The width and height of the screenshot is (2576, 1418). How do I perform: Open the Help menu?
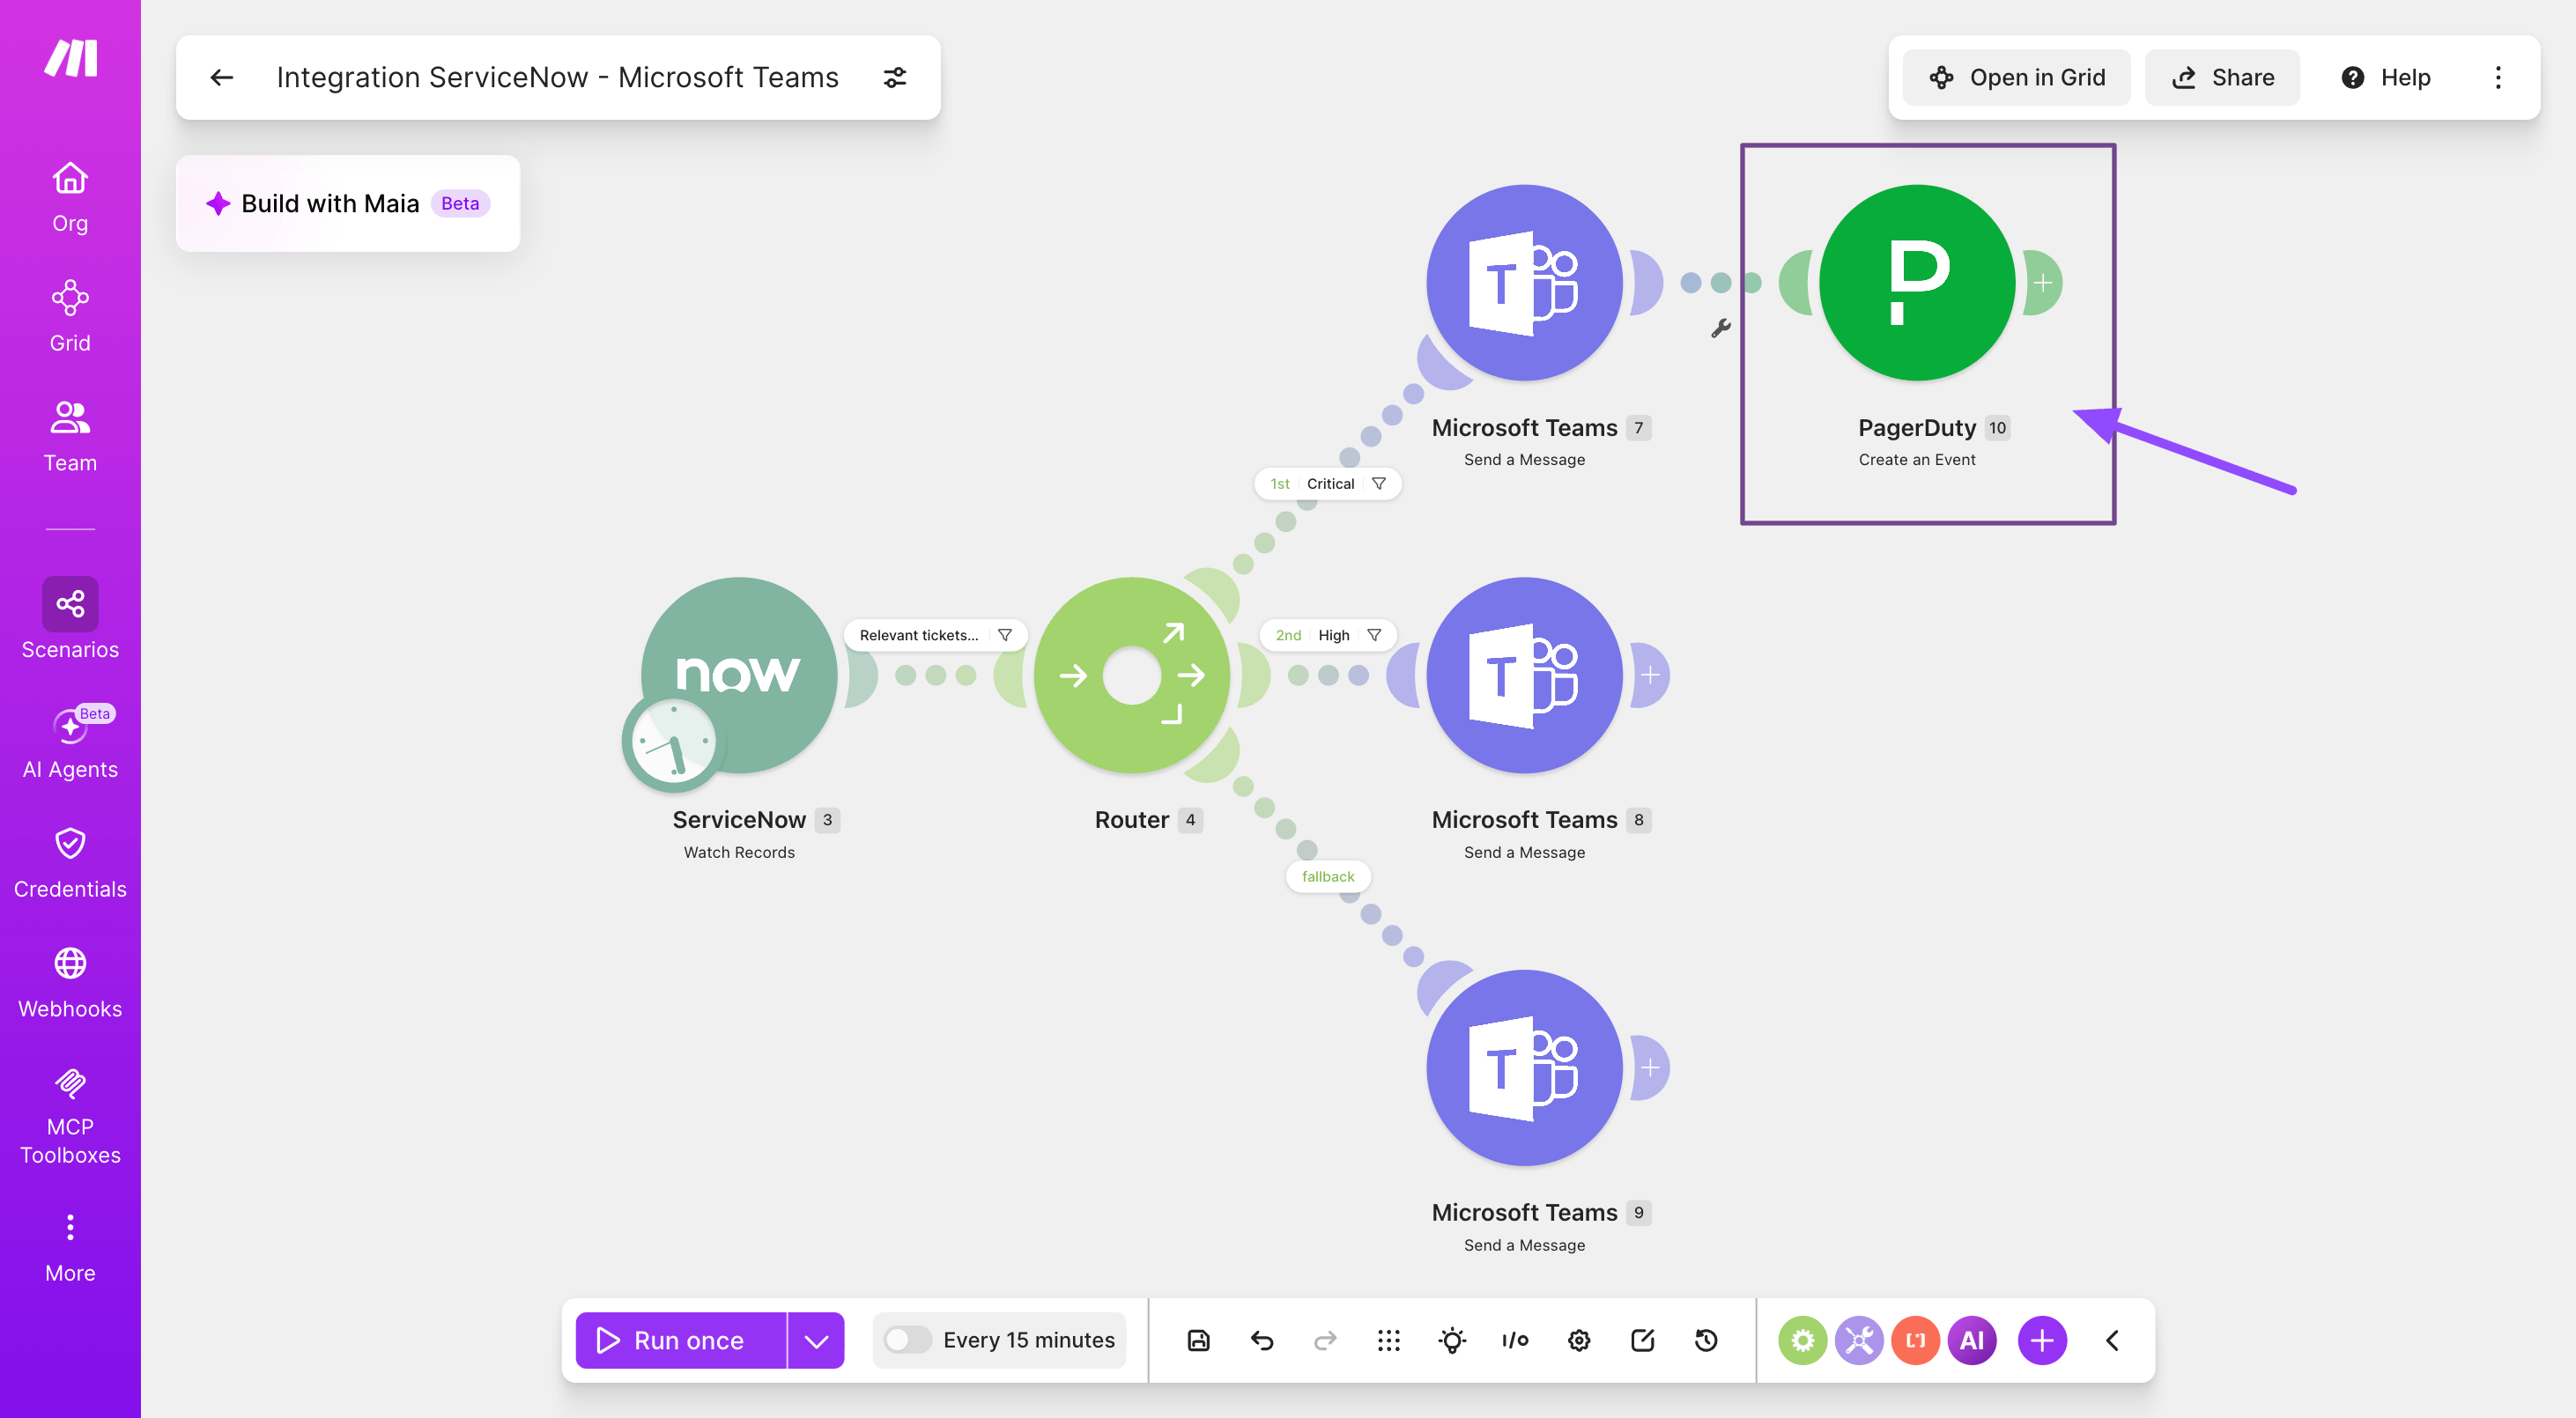2385,77
